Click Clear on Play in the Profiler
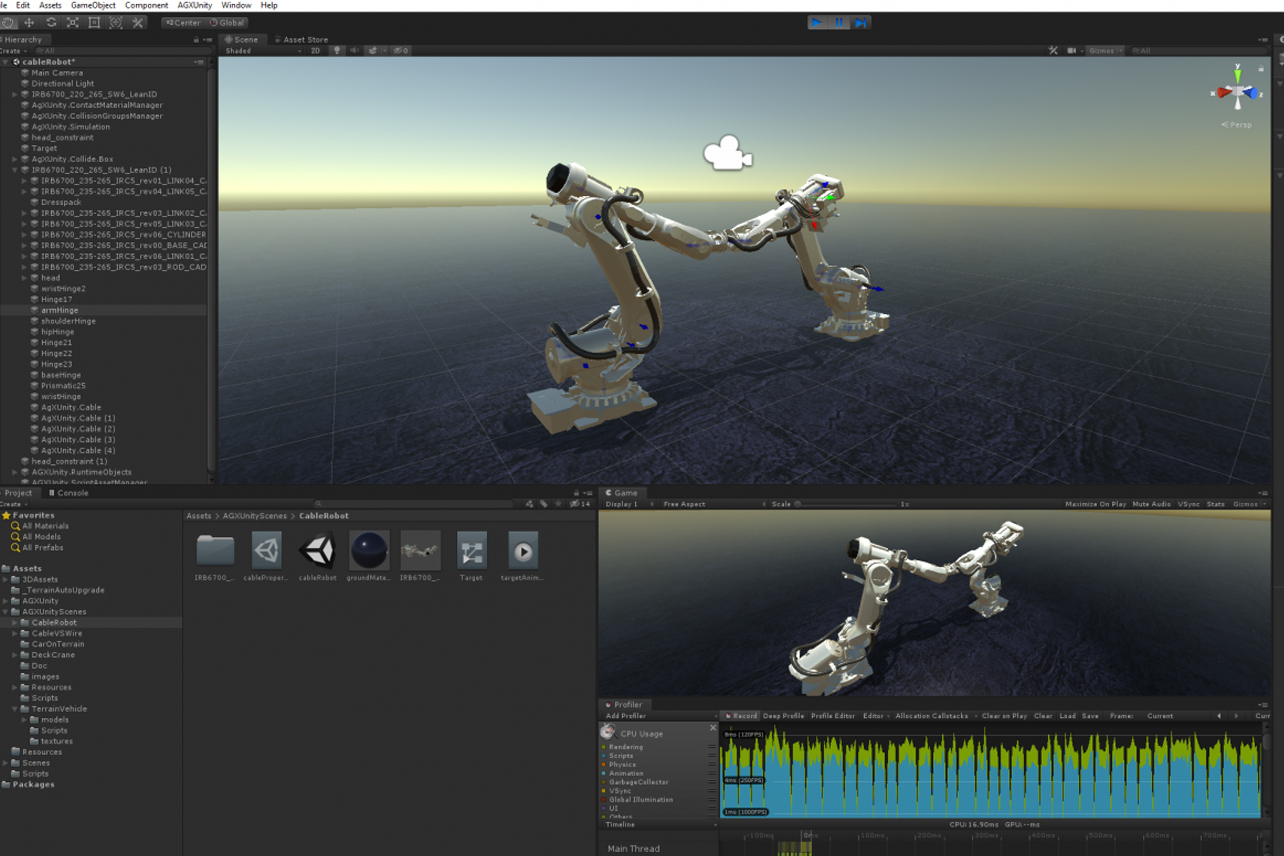 coord(1003,716)
